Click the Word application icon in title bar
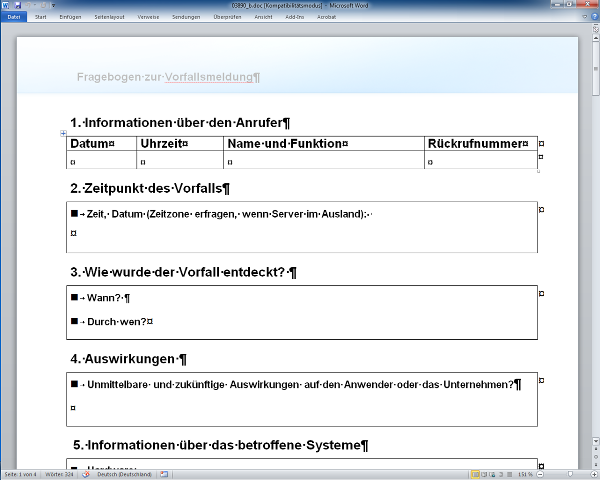Viewport: 600px width, 480px height. point(6,5)
